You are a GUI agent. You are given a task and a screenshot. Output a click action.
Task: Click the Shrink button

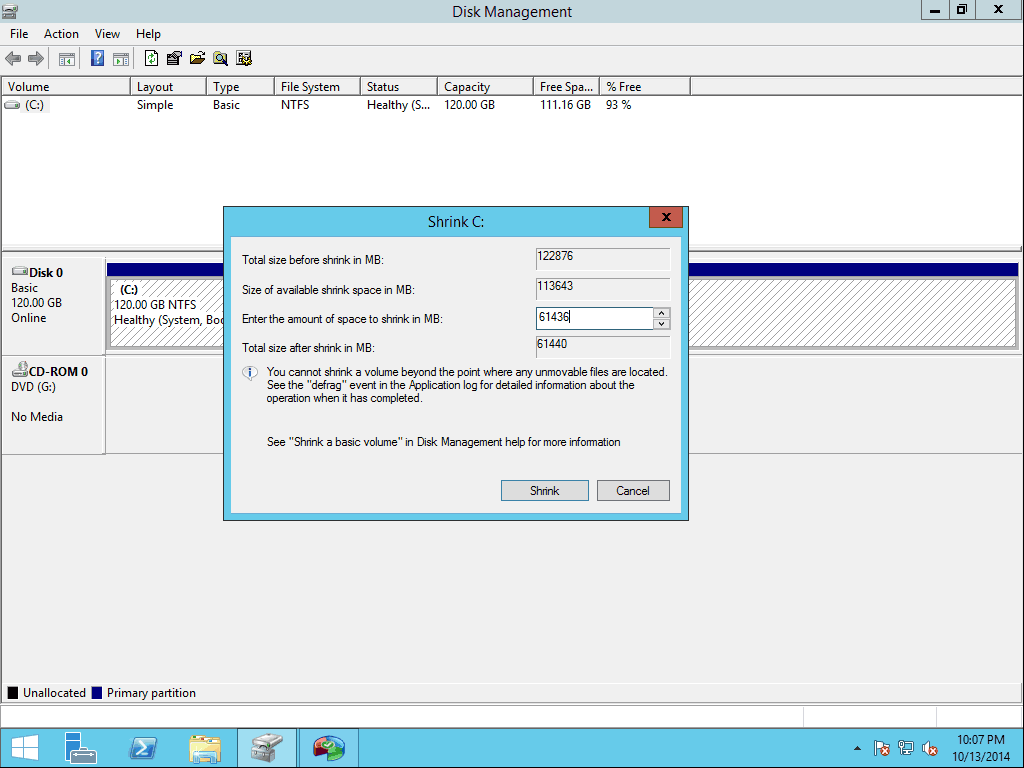click(x=545, y=490)
